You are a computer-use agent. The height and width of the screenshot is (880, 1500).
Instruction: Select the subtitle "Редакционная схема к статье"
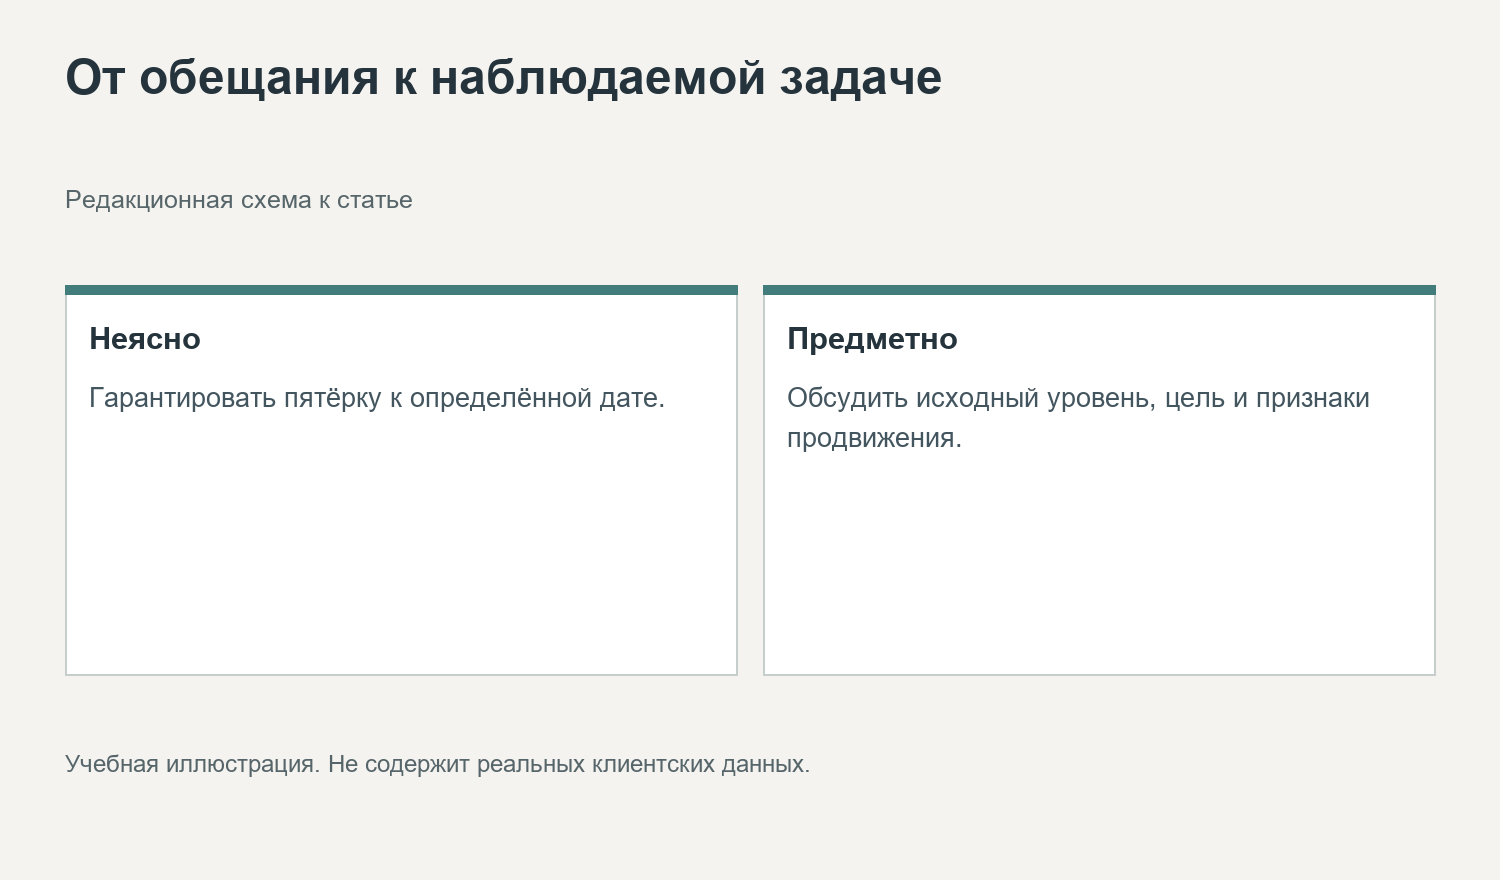(239, 200)
